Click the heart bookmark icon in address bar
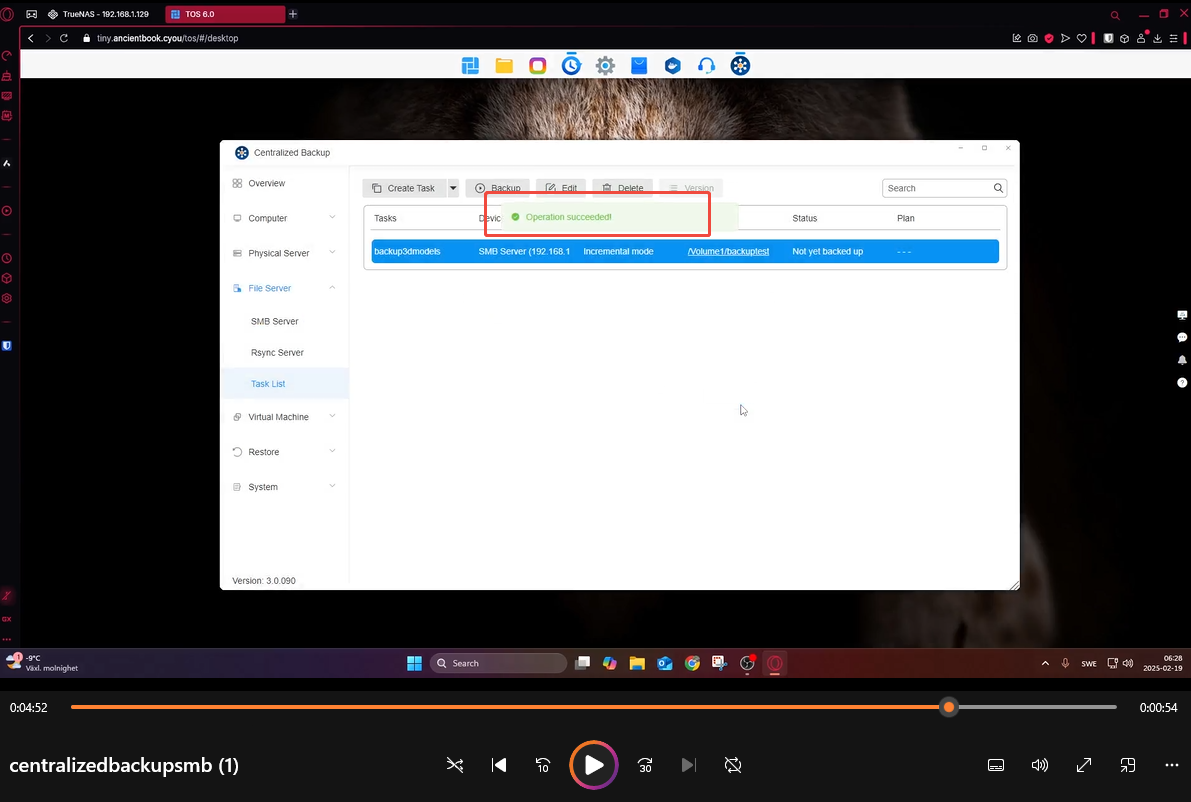The image size is (1191, 802). point(1082,38)
